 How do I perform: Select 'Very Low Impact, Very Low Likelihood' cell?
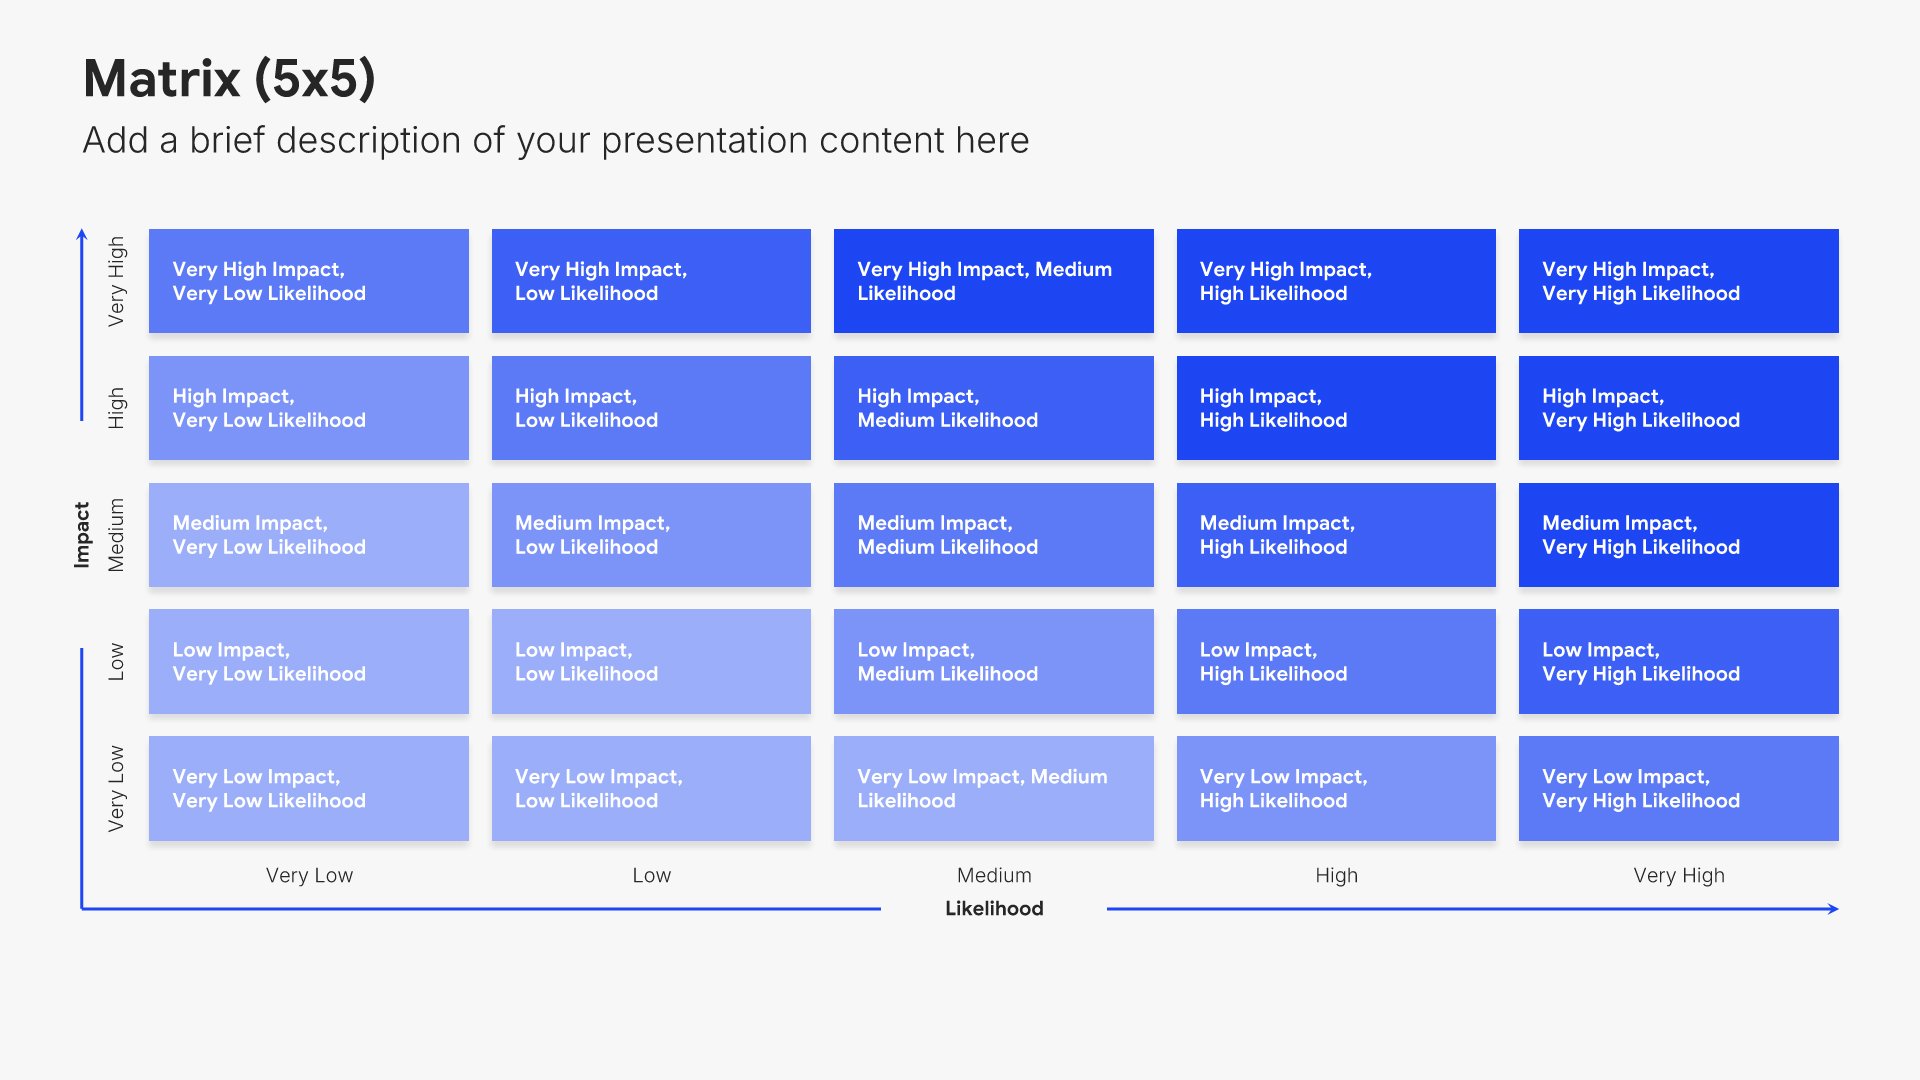point(309,788)
